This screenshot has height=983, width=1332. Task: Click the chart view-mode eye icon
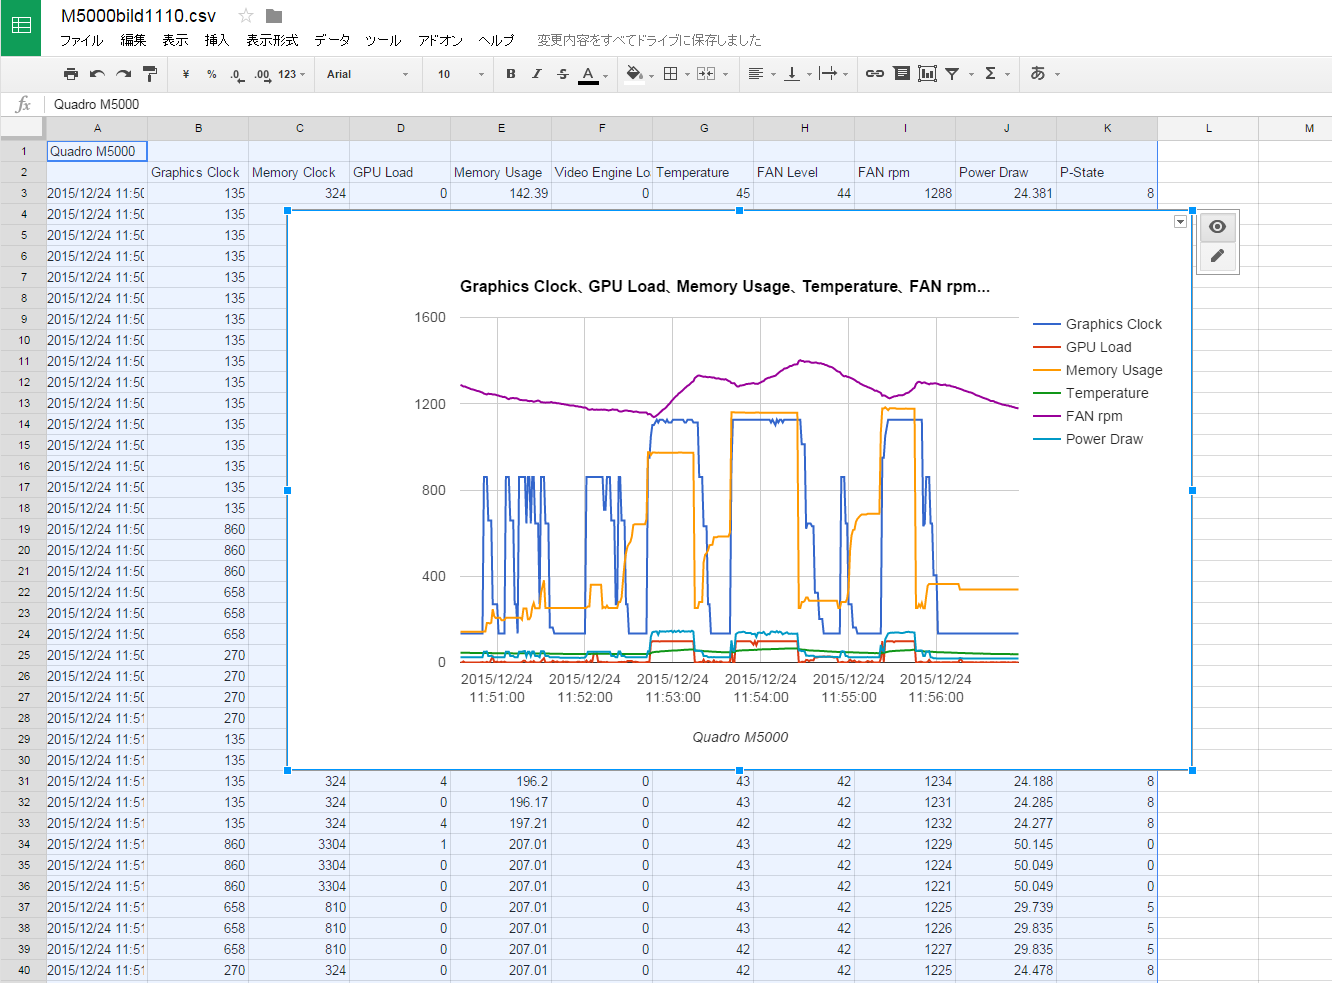pyautogui.click(x=1217, y=227)
